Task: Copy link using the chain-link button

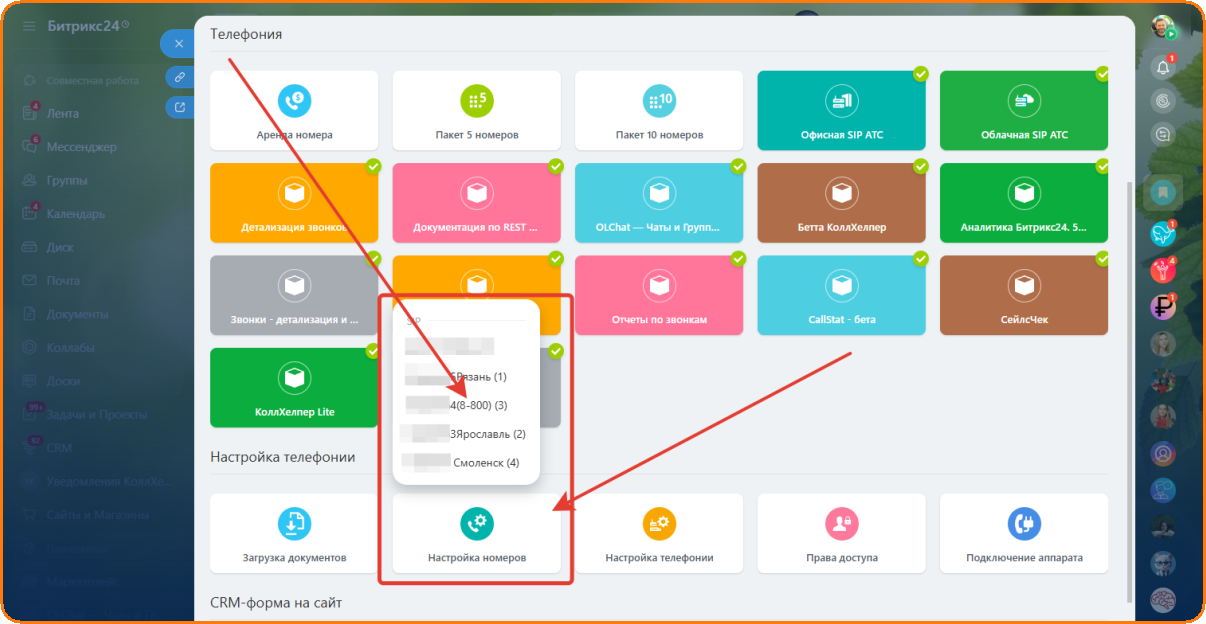Action: (179, 76)
